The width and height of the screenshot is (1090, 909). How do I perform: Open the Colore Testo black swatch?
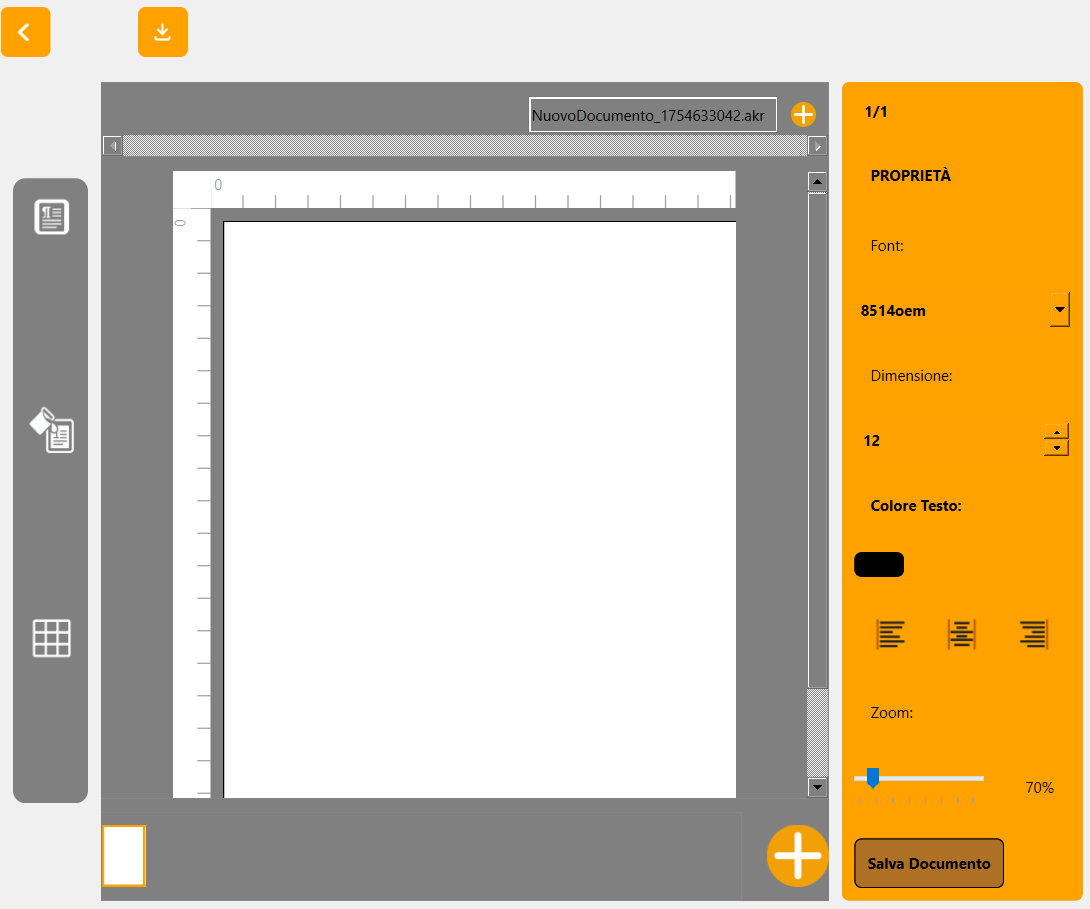[878, 564]
